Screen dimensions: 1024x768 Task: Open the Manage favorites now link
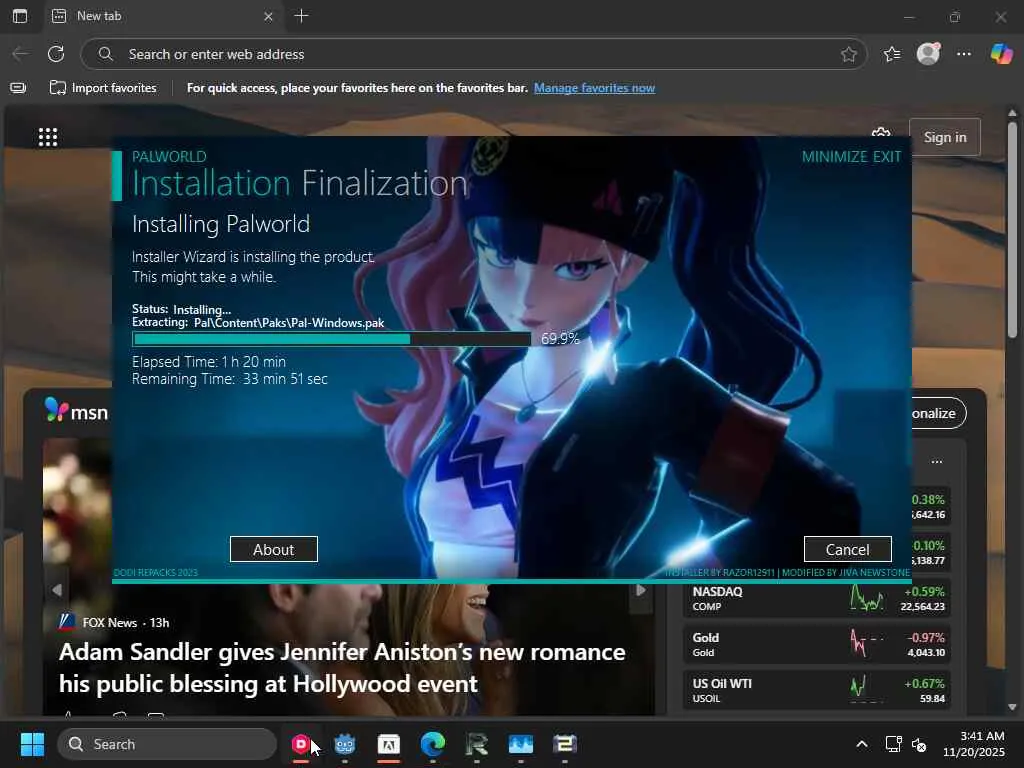(594, 88)
